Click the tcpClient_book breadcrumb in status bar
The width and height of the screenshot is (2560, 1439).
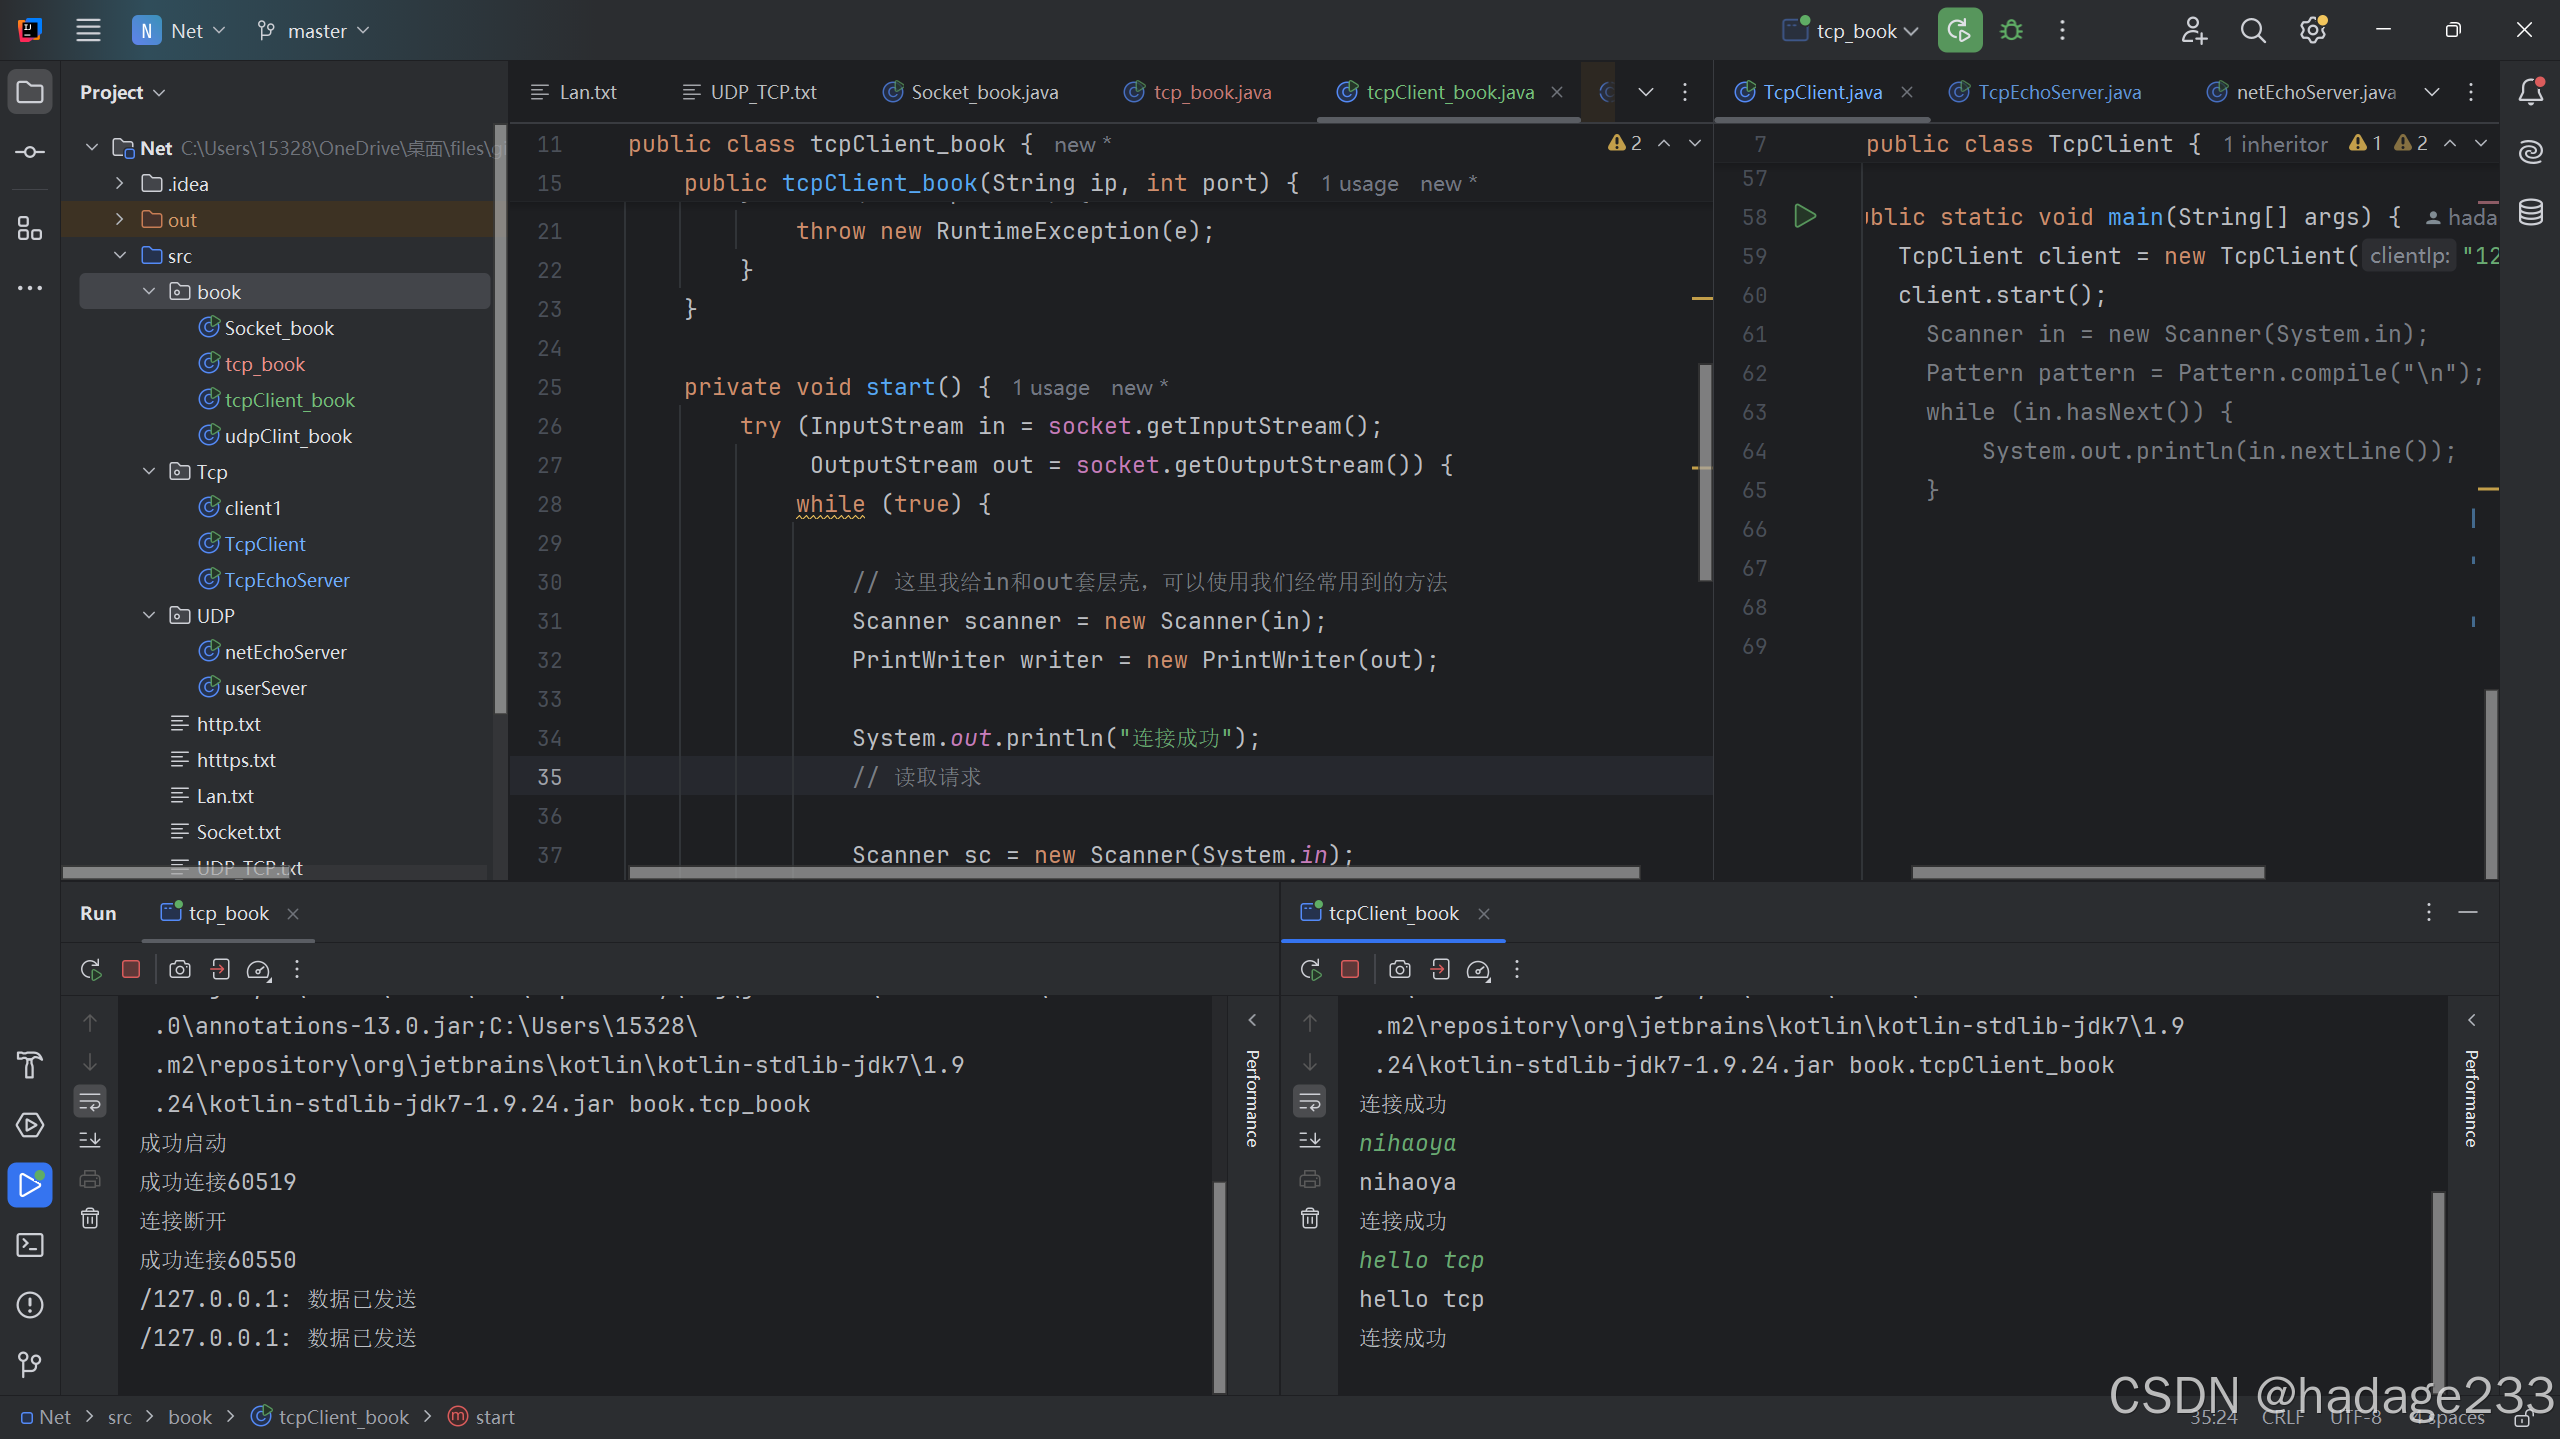tap(343, 1417)
